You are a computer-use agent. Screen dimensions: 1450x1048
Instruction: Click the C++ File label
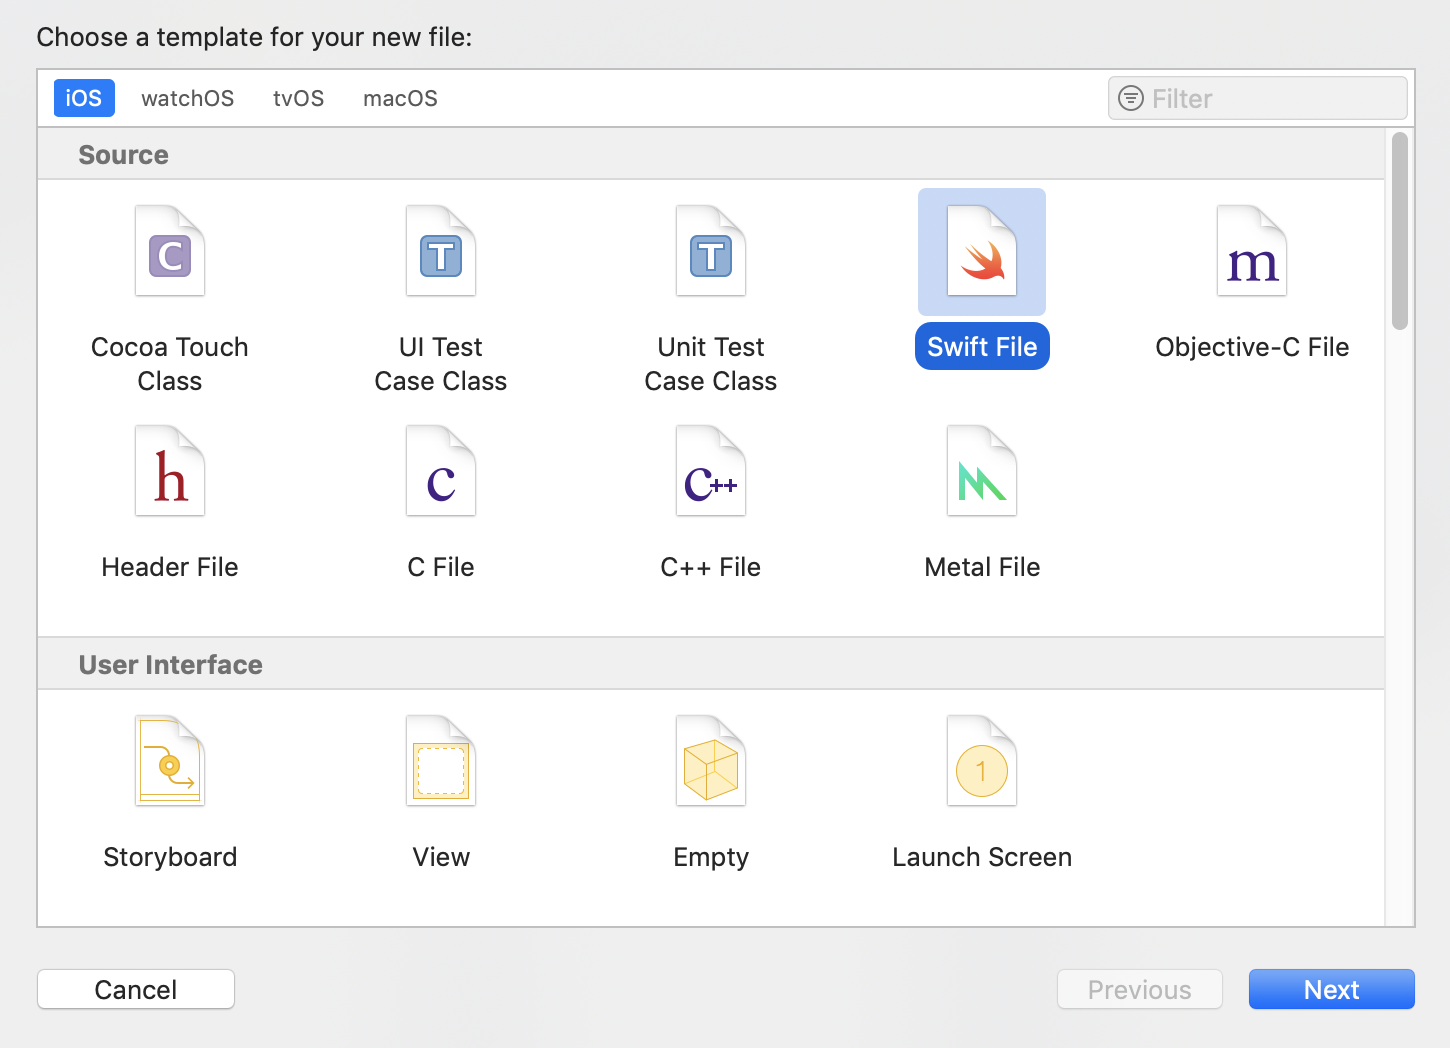point(711,567)
